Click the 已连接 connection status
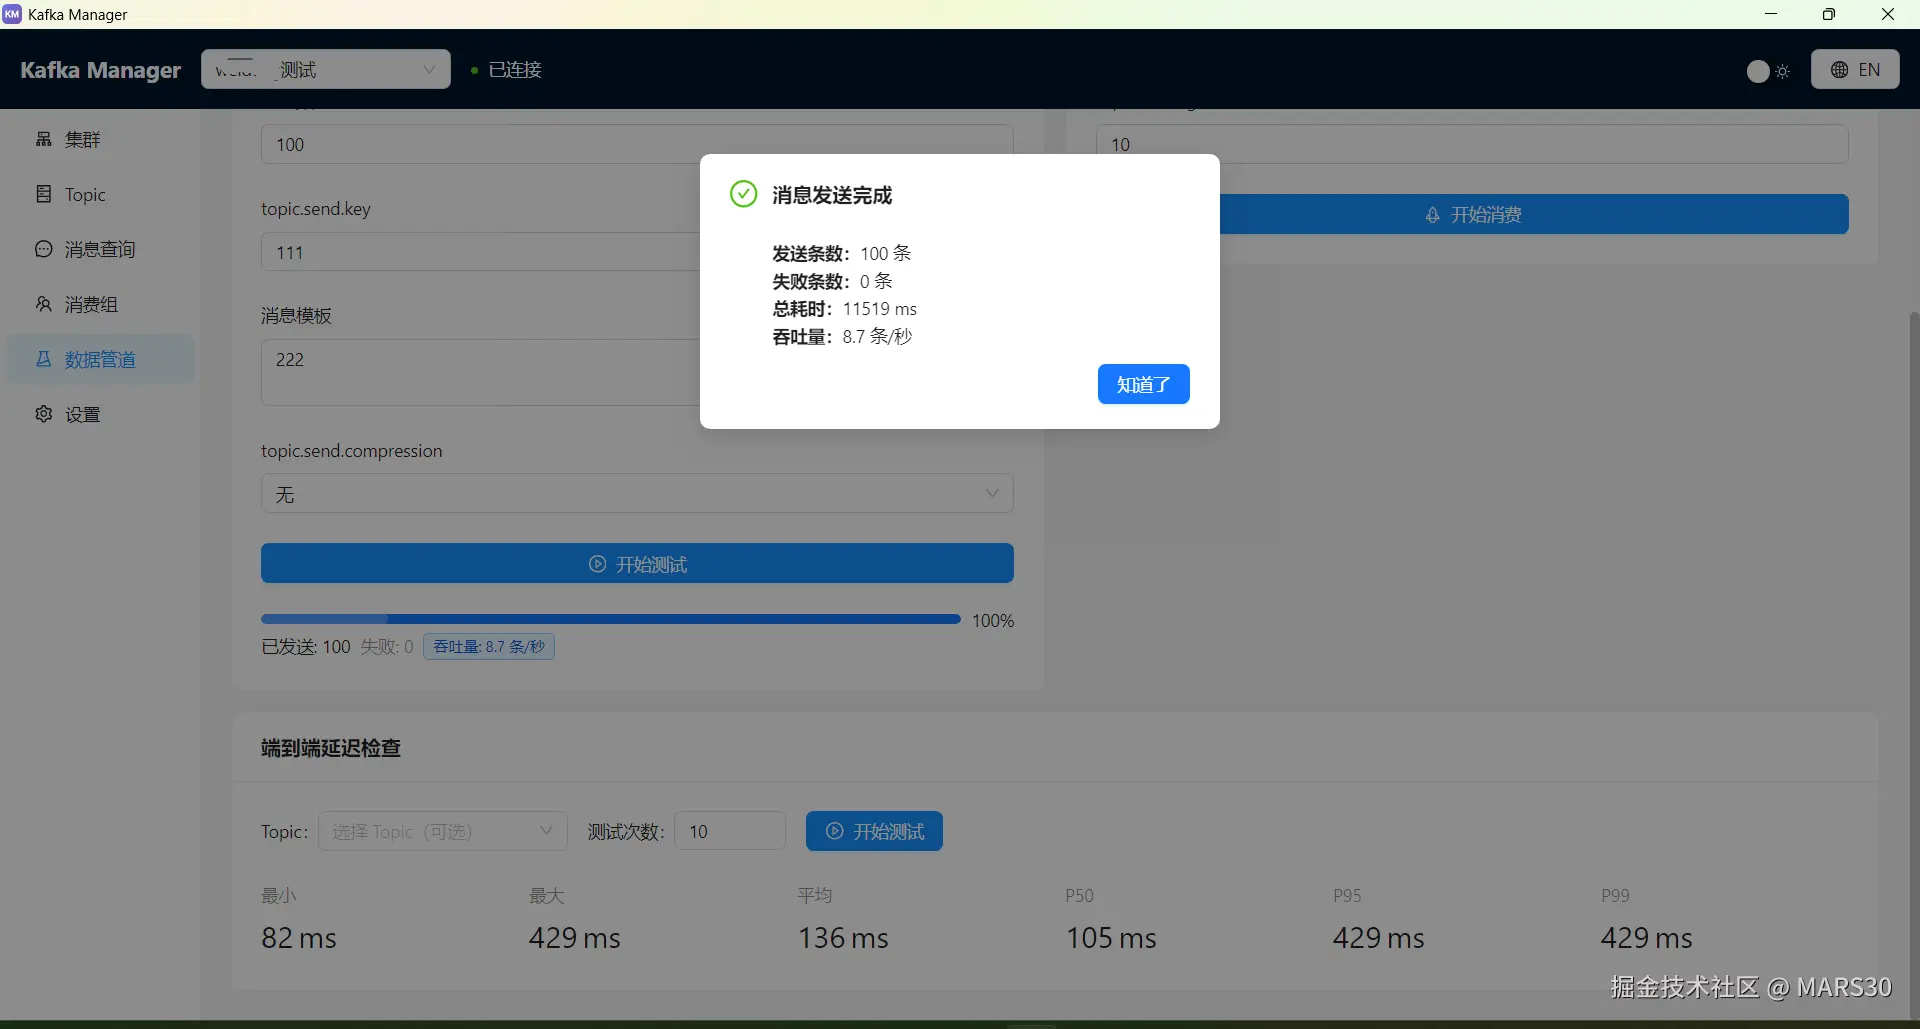The width and height of the screenshot is (1920, 1029). pos(507,70)
